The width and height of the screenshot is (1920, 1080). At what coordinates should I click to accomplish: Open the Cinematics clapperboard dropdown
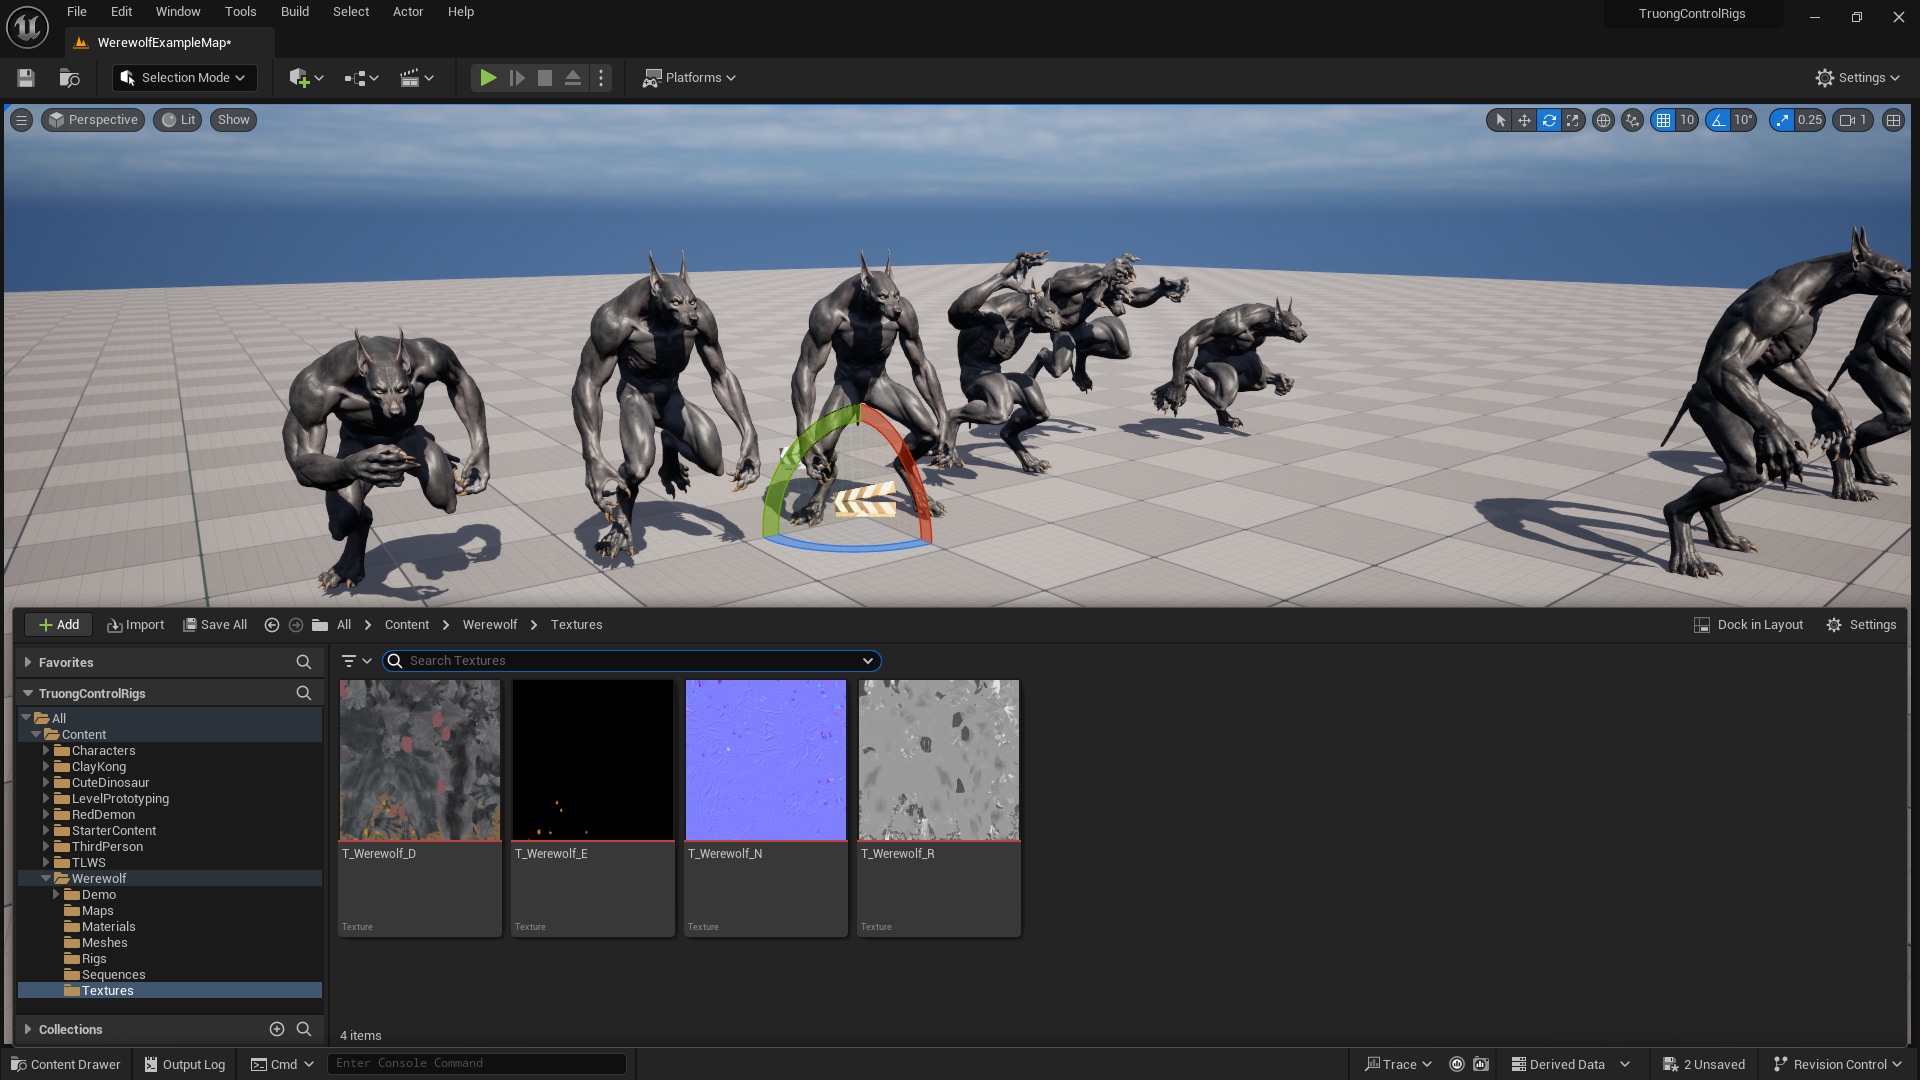click(416, 78)
